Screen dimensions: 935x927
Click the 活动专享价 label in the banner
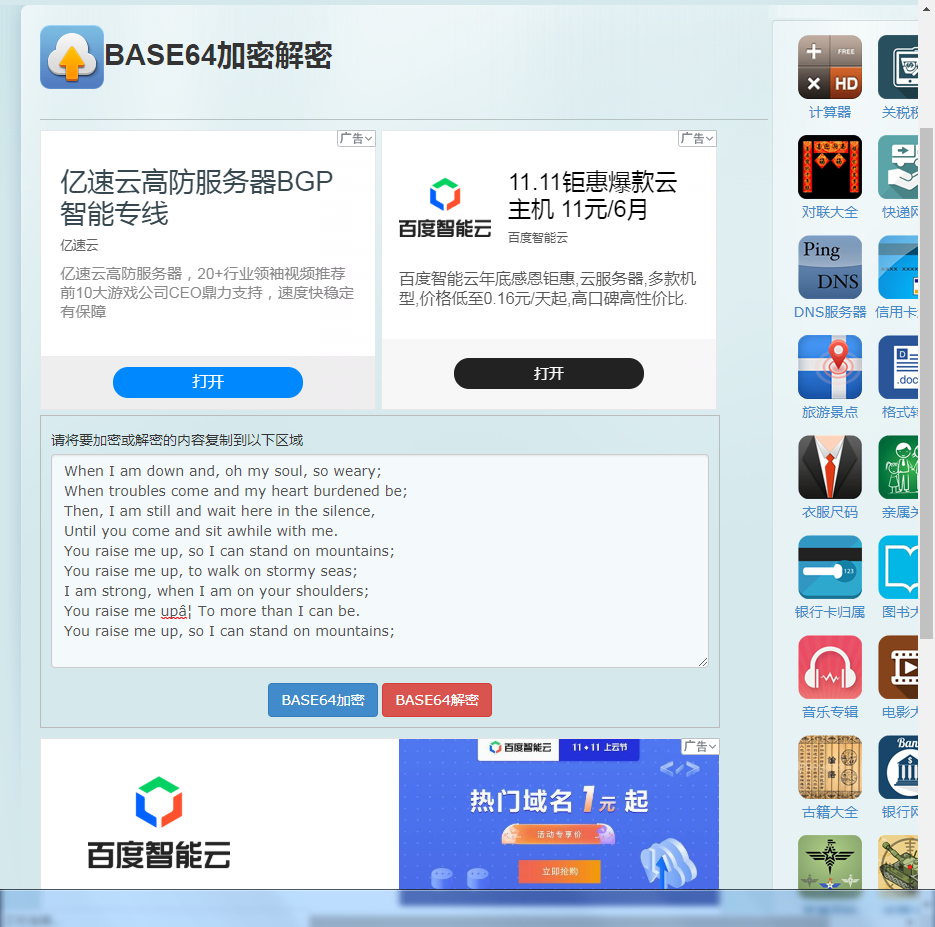(559, 834)
